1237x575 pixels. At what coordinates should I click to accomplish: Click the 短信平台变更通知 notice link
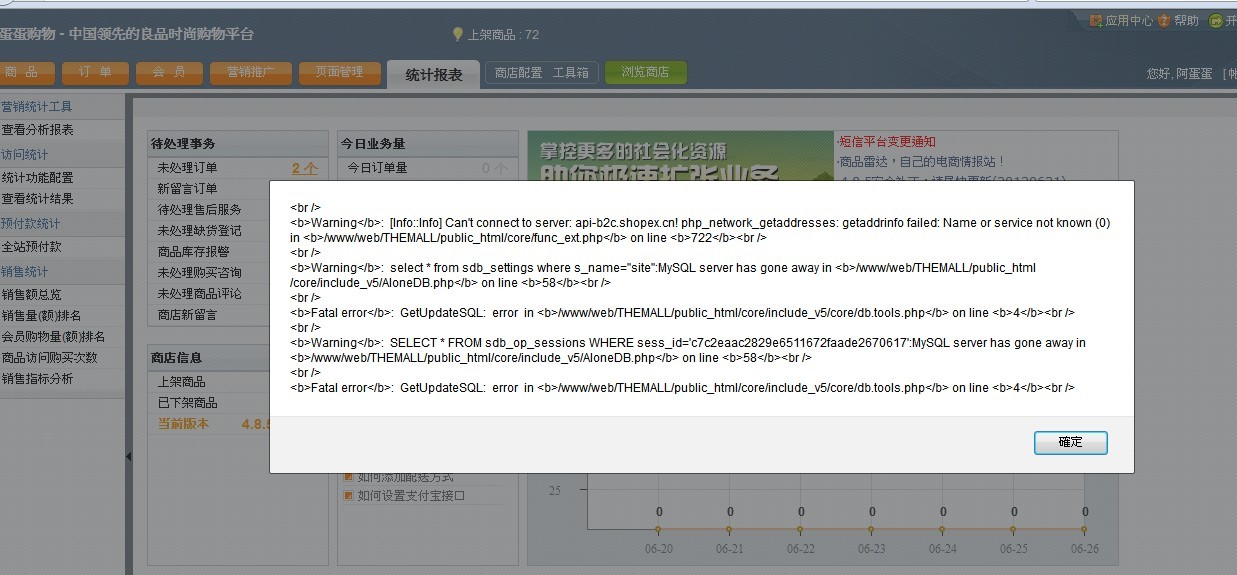[887, 142]
